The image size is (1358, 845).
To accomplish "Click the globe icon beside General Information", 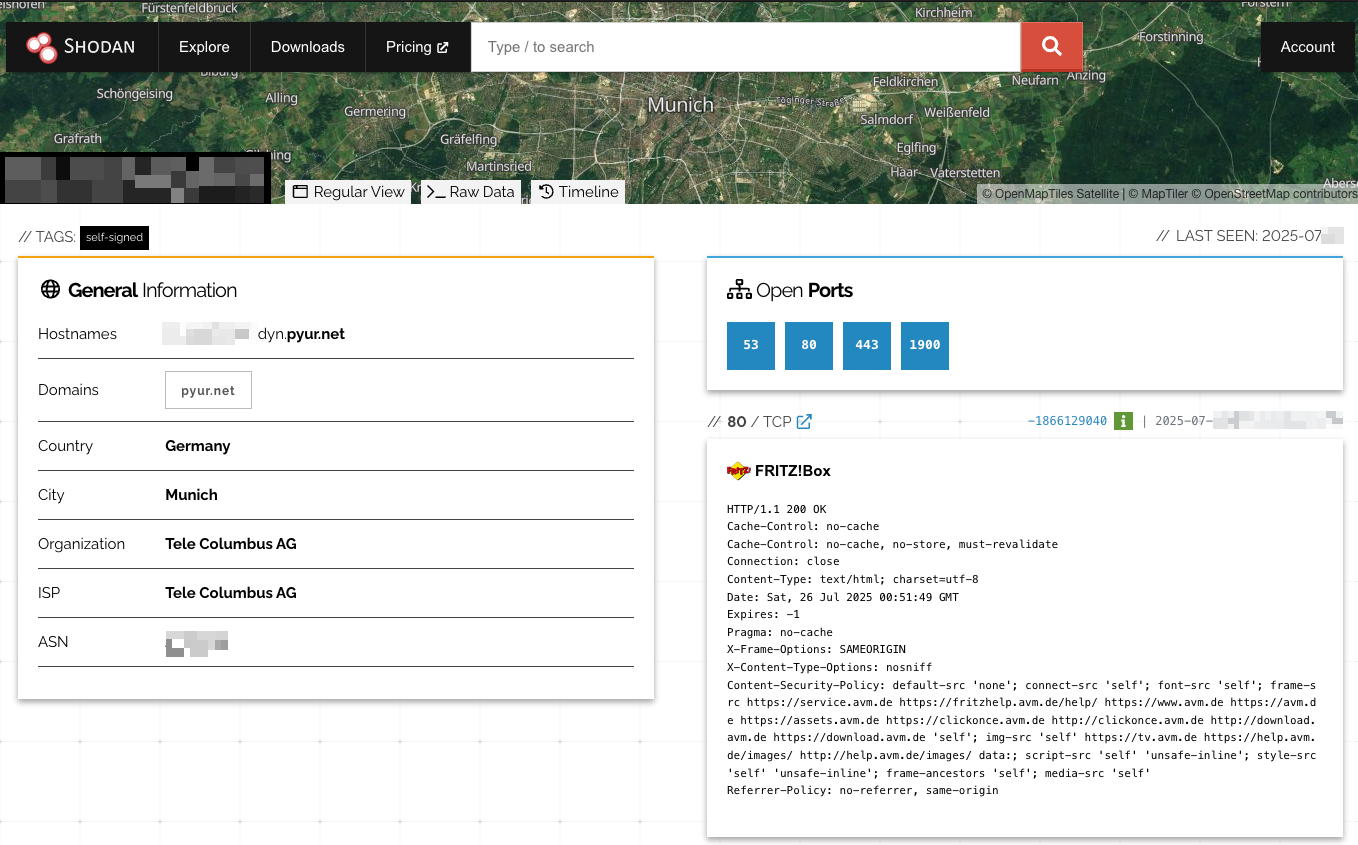I will [x=50, y=290].
